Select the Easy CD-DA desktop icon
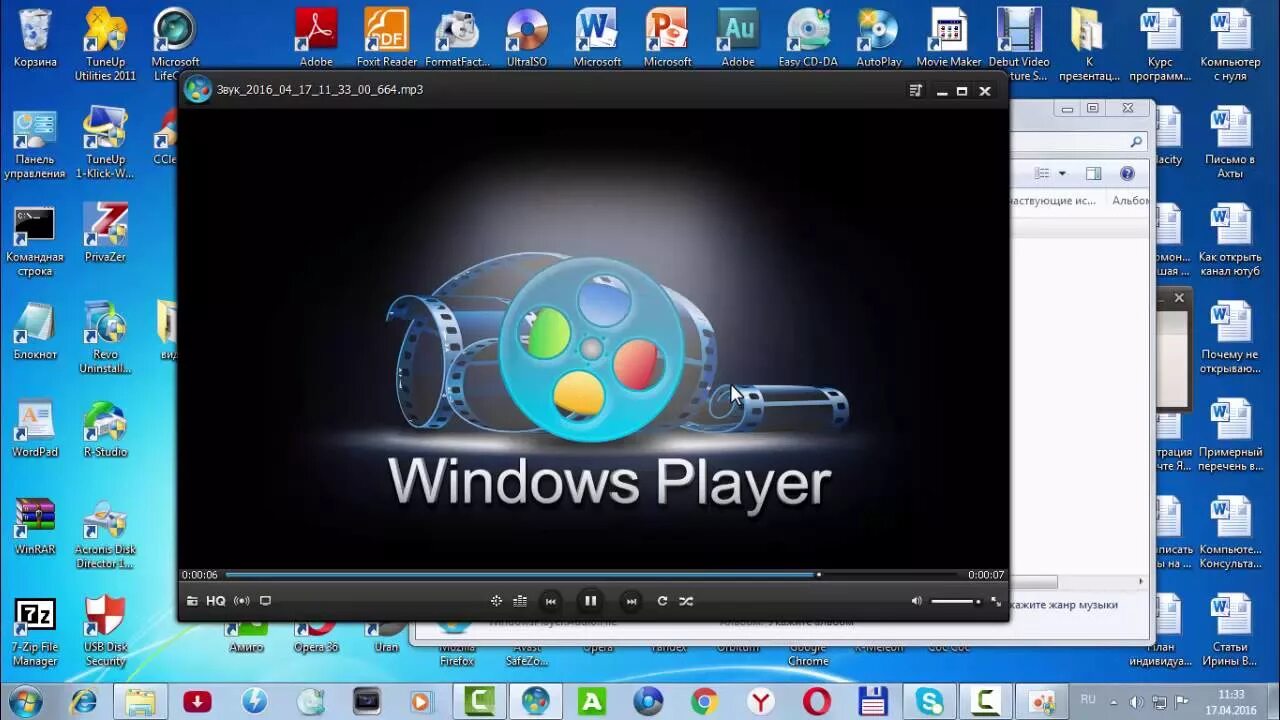Image resolution: width=1280 pixels, height=720 pixels. pos(808,38)
